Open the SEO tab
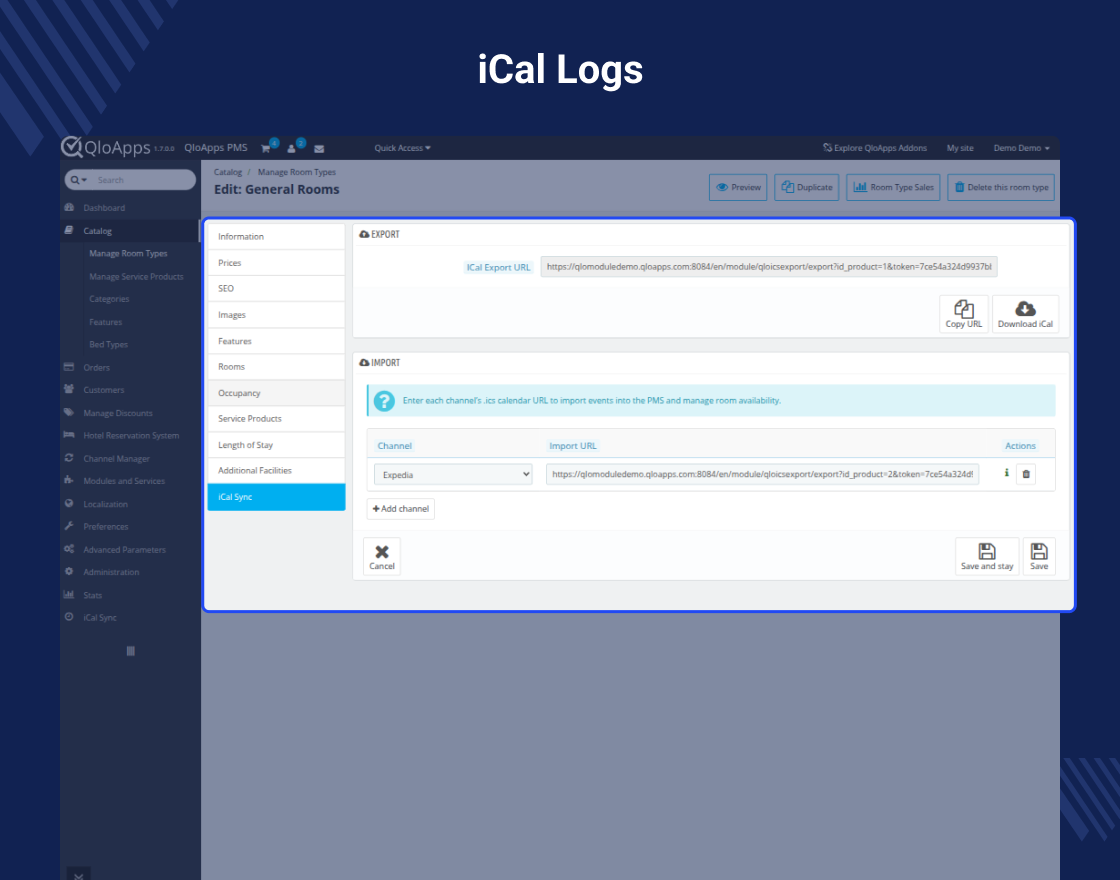The height and width of the screenshot is (880, 1120). point(276,289)
